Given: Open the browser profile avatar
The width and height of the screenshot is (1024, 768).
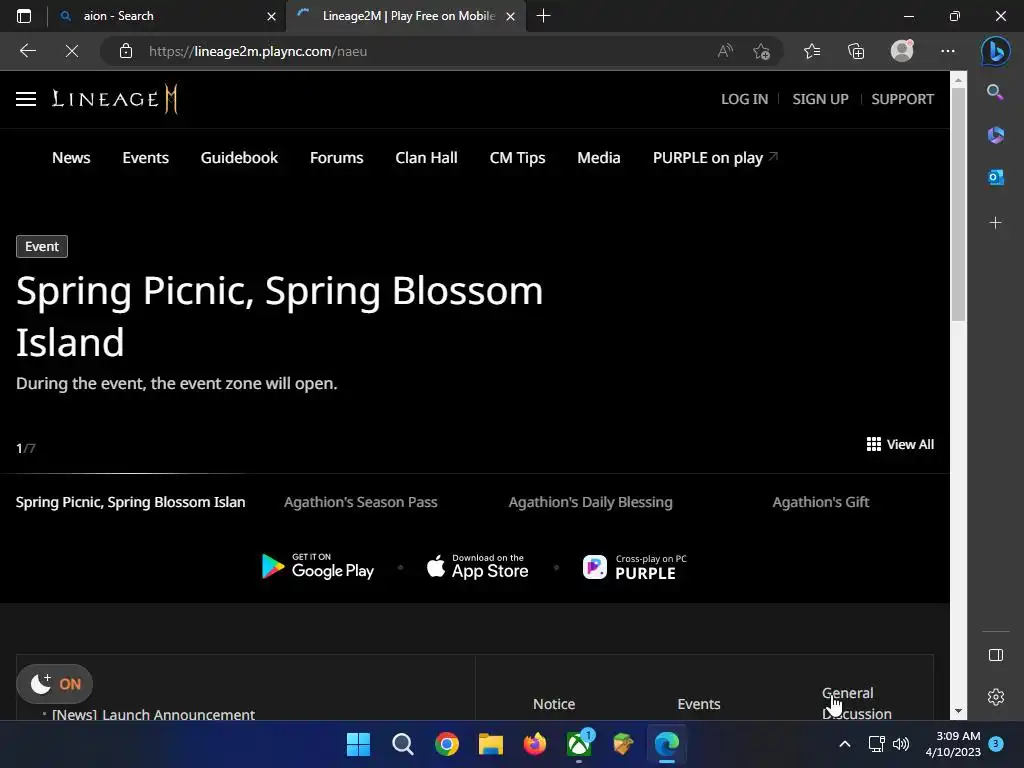Looking at the screenshot, I should (902, 51).
